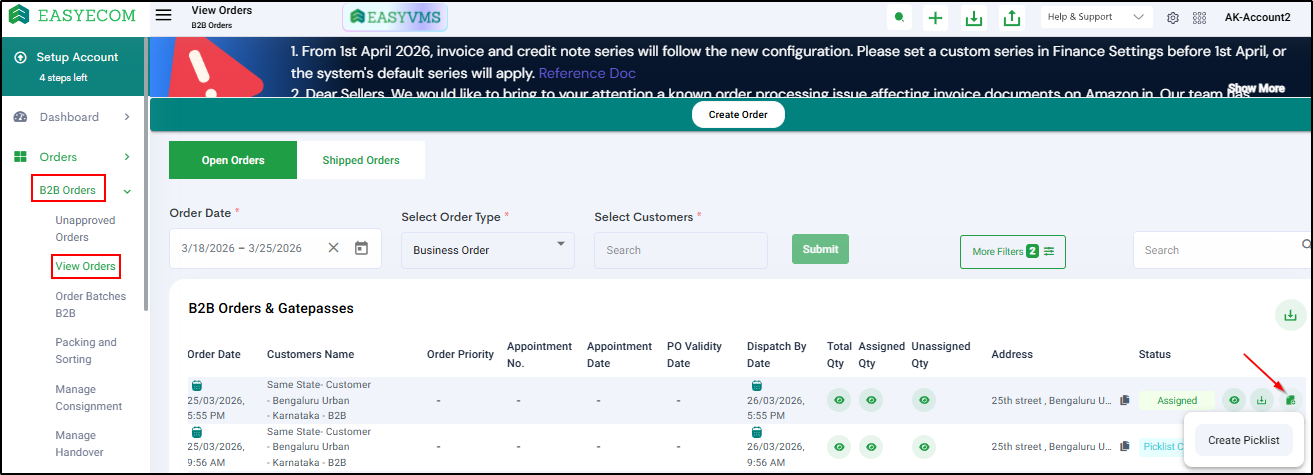Click the green plus icon in top bar
Image resolution: width=1313 pixels, height=475 pixels.
(x=935, y=18)
